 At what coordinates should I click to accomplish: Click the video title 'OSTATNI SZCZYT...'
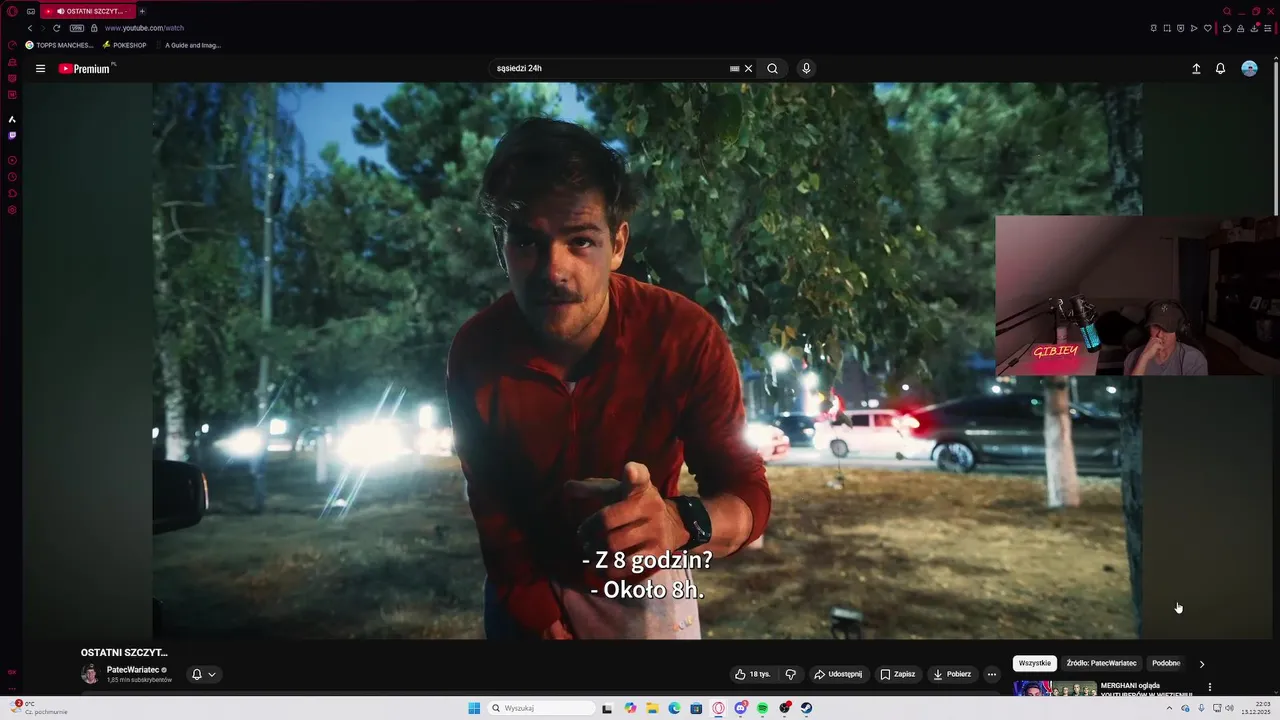point(124,653)
